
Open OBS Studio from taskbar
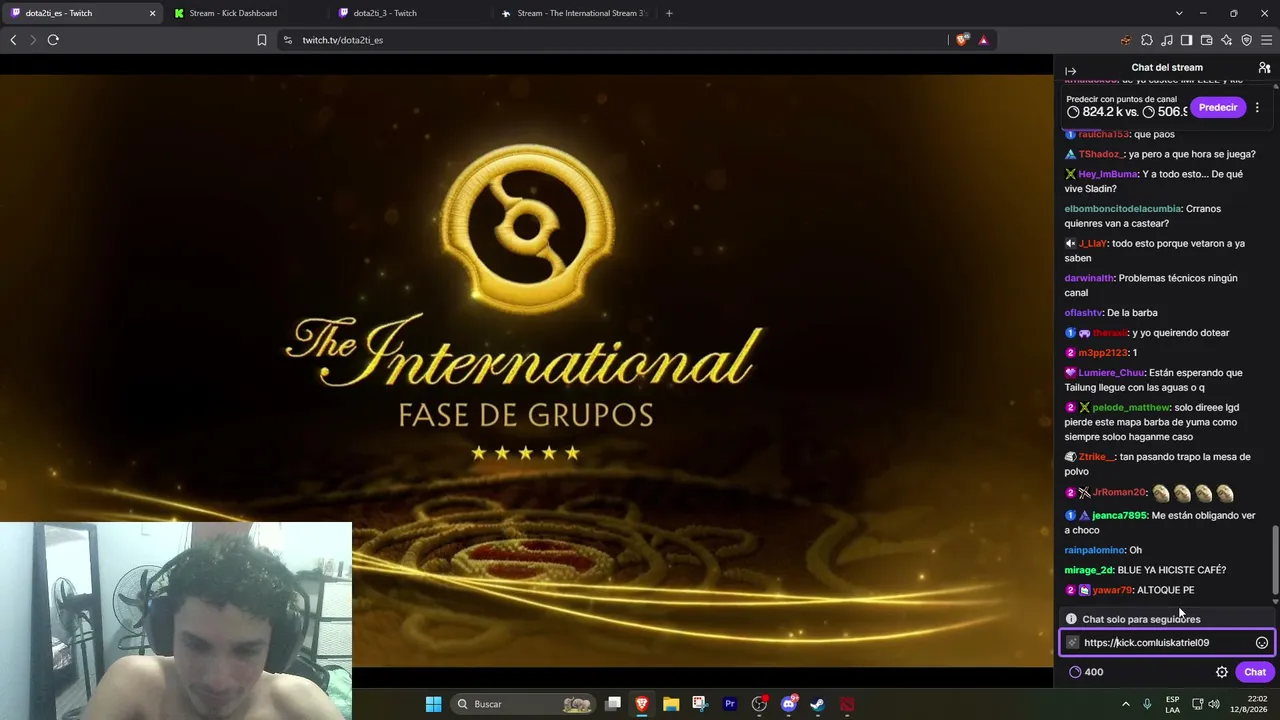click(759, 704)
